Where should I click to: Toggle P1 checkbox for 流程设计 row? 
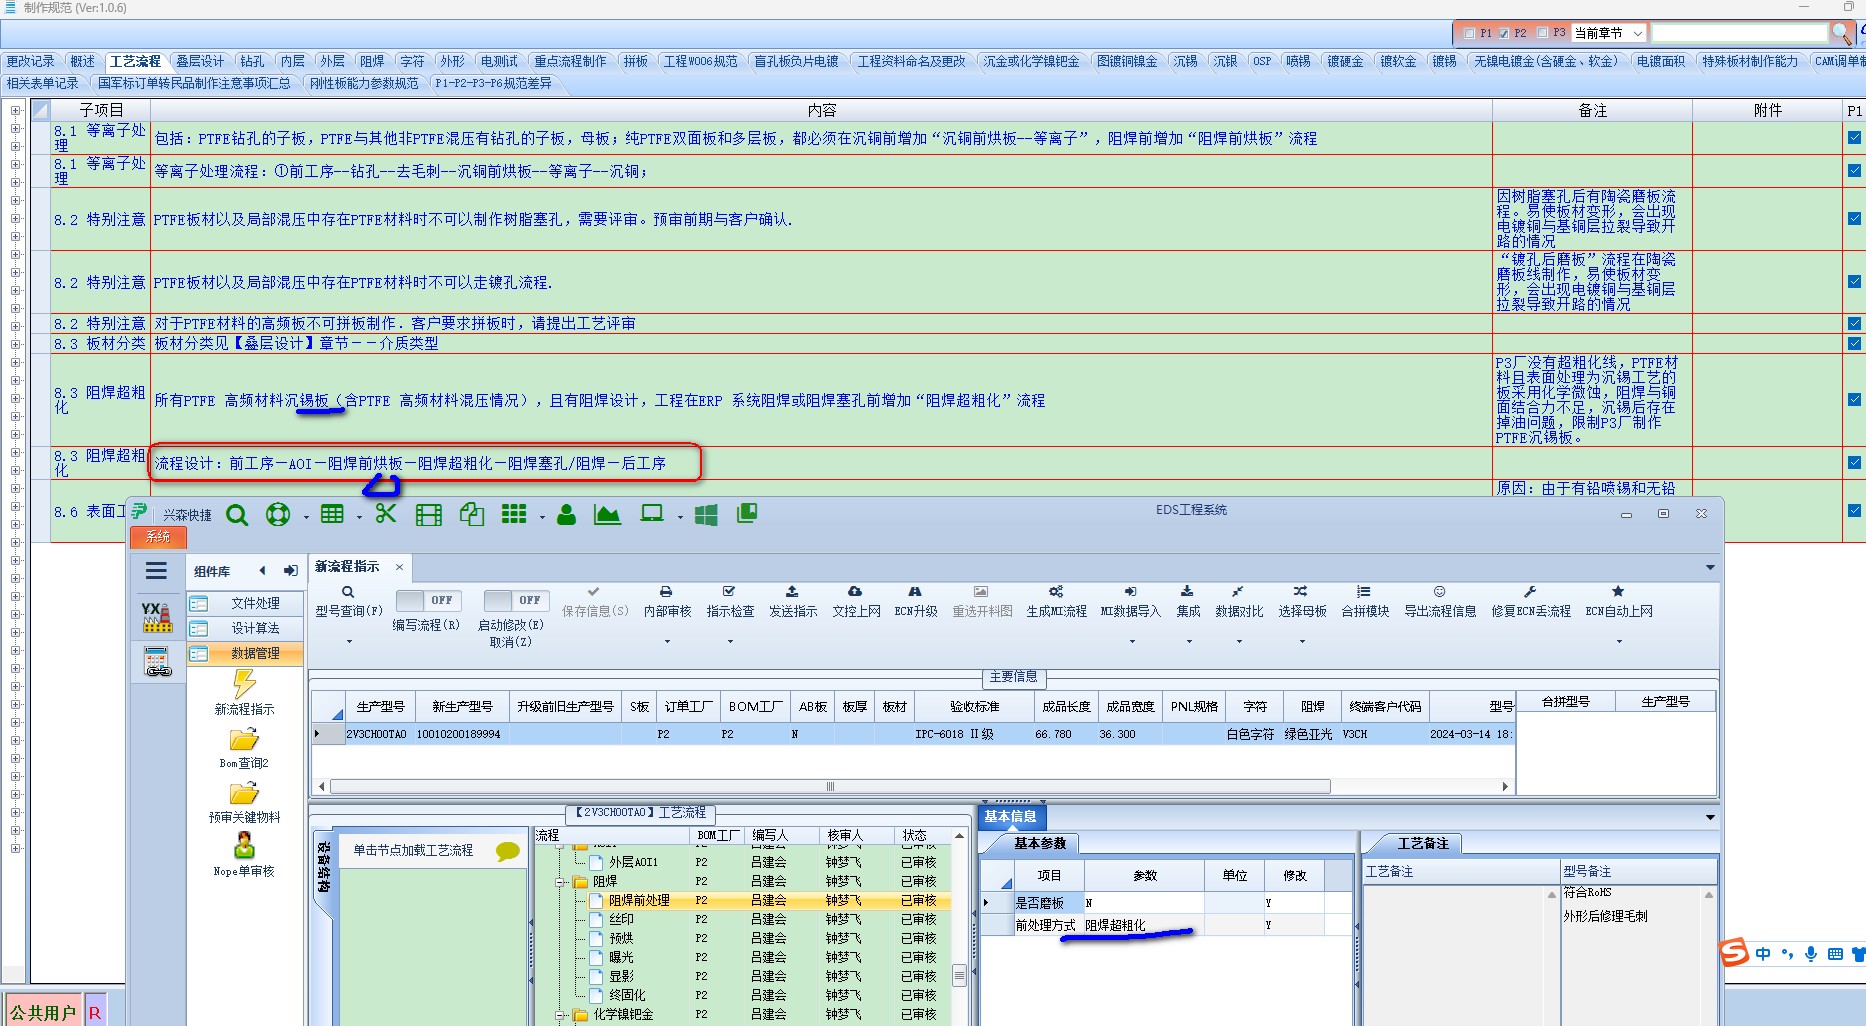pos(1854,463)
